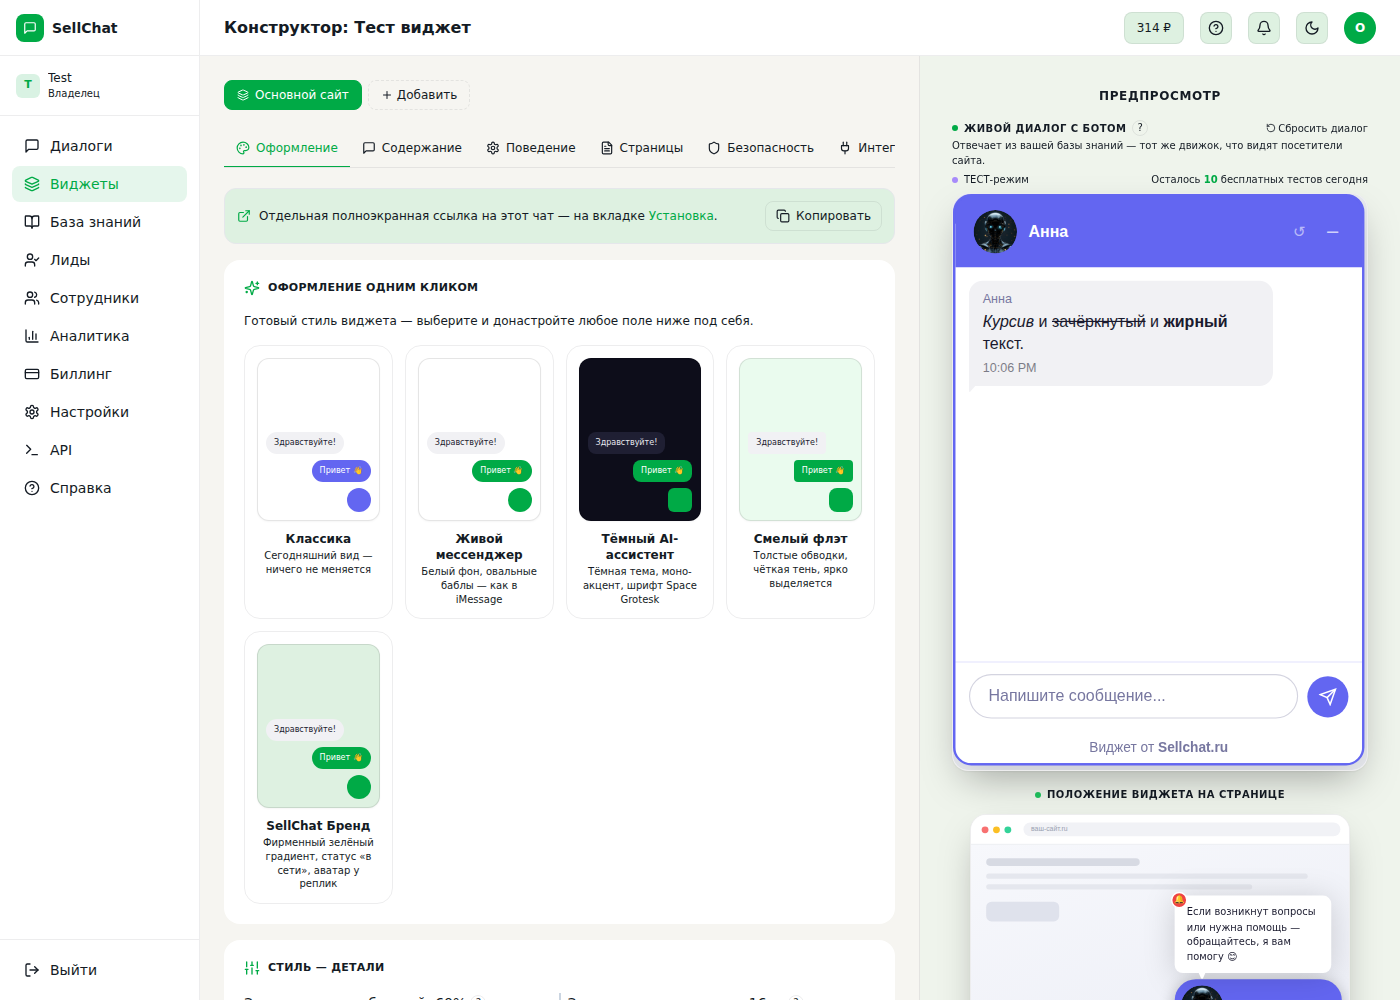The image size is (1400, 1000).
Task: Open the user avatar menu
Action: click(x=1360, y=28)
